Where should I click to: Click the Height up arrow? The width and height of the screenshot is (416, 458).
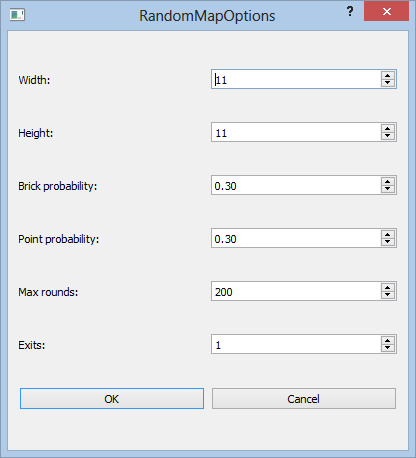tap(387, 128)
